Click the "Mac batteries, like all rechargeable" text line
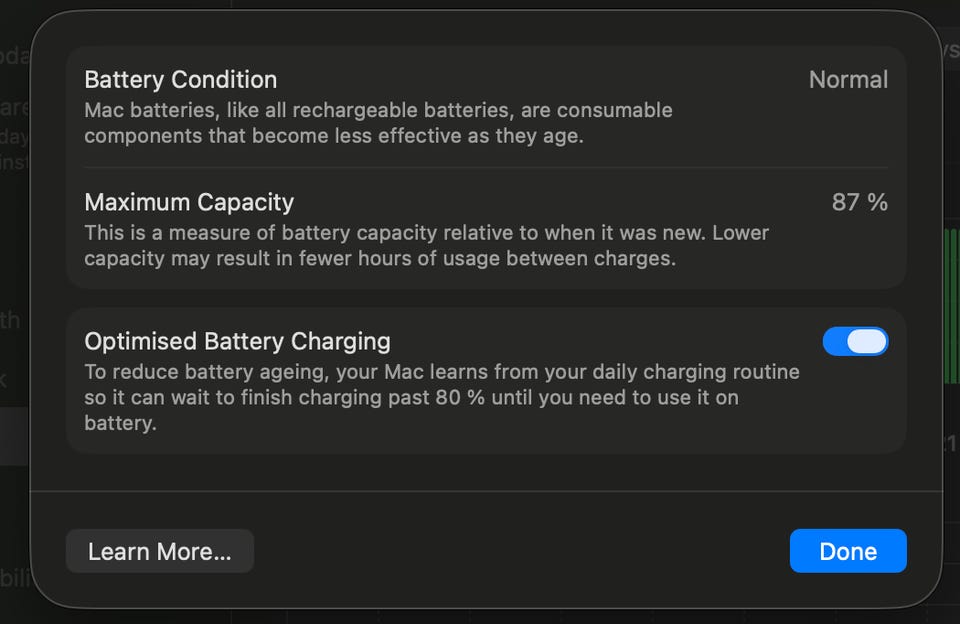The image size is (960, 624). [378, 110]
